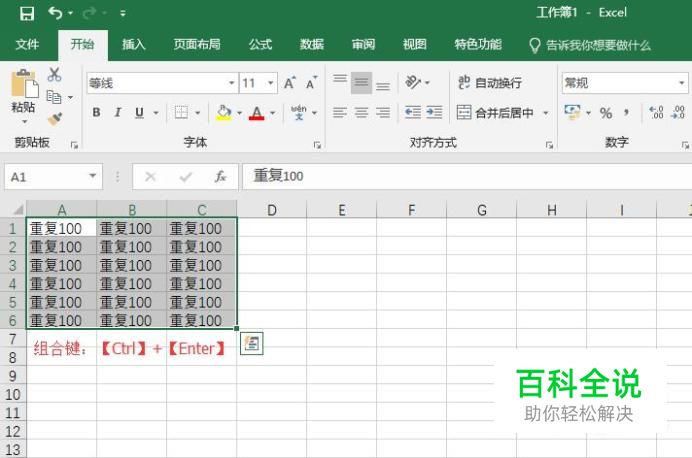Cut the selection with scissors icon
The image size is (692, 458).
54,74
